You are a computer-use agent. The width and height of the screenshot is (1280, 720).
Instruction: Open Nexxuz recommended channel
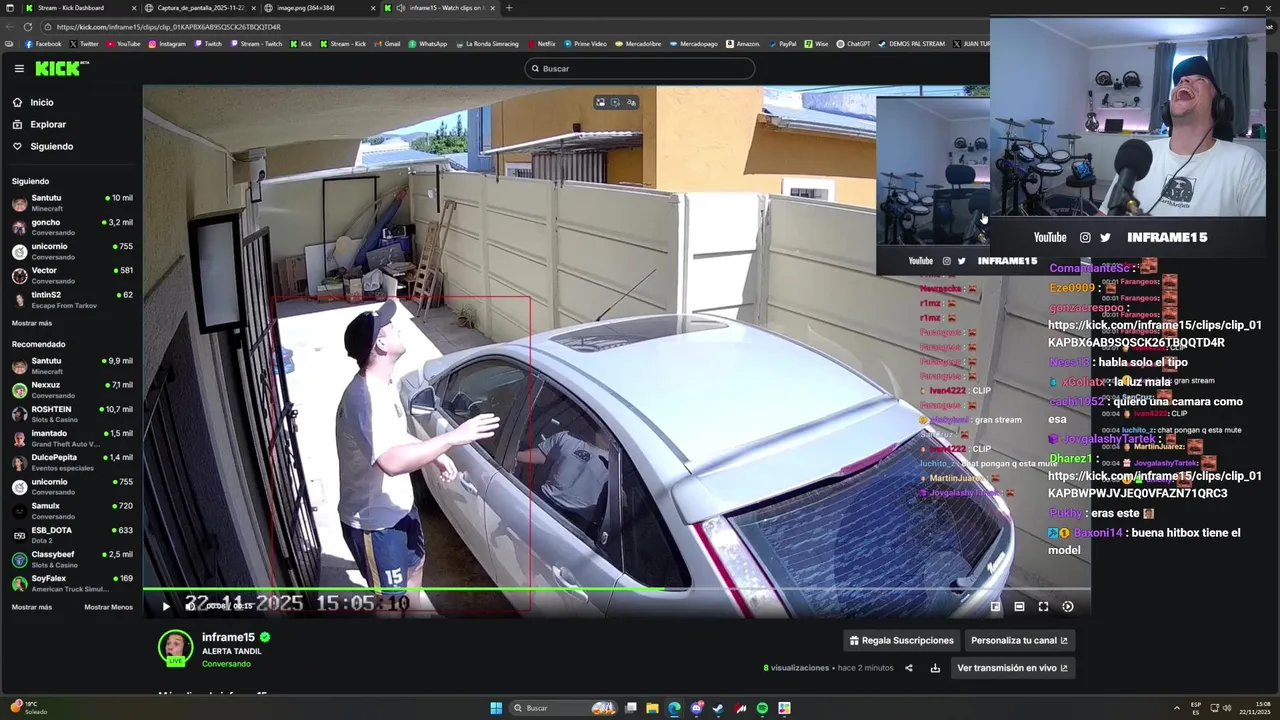point(71,389)
